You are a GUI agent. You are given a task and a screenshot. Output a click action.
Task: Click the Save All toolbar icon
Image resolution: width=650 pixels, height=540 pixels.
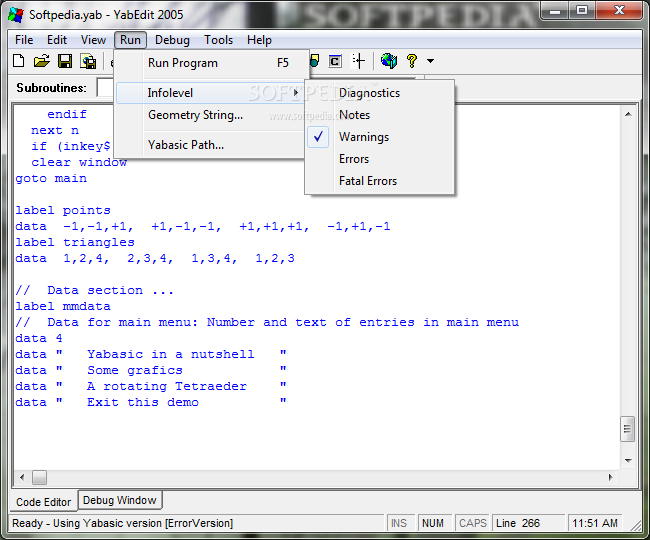tap(88, 61)
